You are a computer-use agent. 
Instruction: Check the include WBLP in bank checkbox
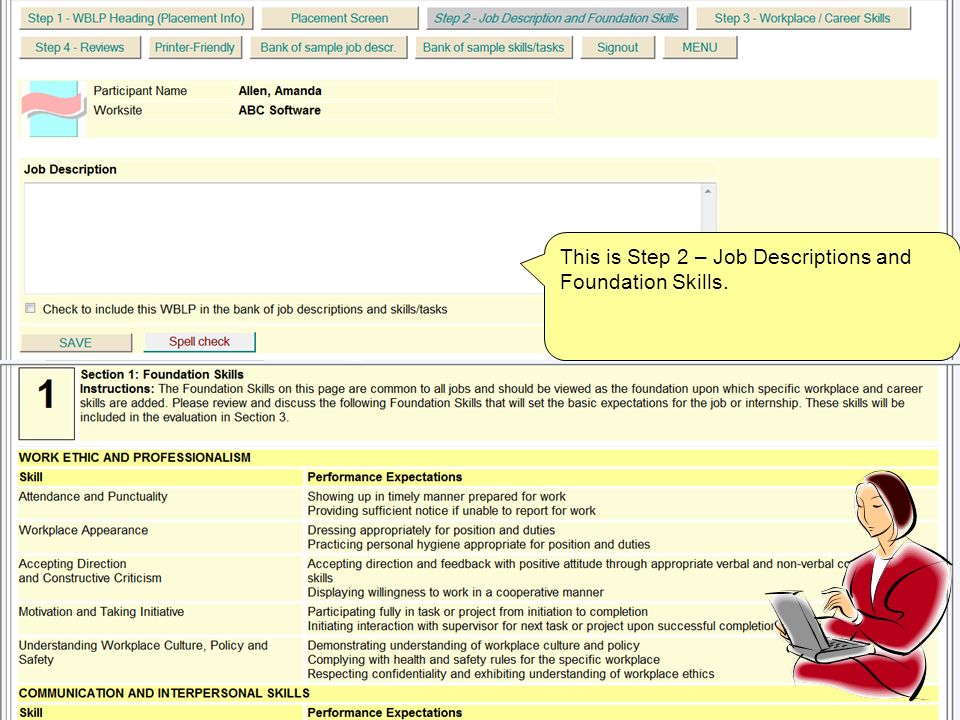[31, 308]
